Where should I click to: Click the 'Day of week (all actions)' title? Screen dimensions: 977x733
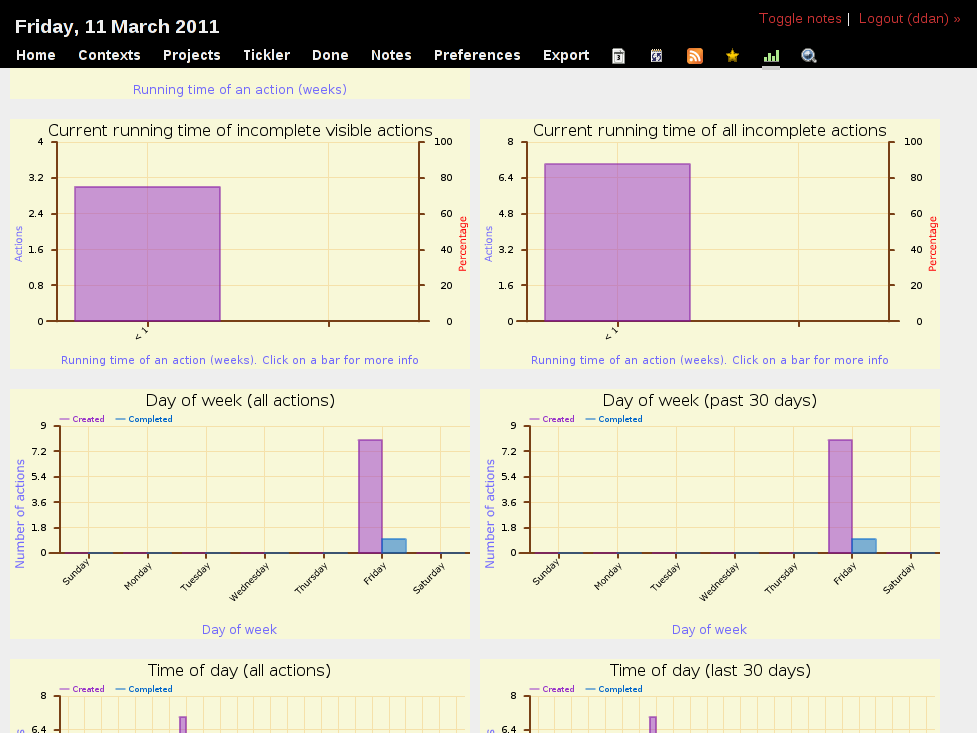pos(240,400)
